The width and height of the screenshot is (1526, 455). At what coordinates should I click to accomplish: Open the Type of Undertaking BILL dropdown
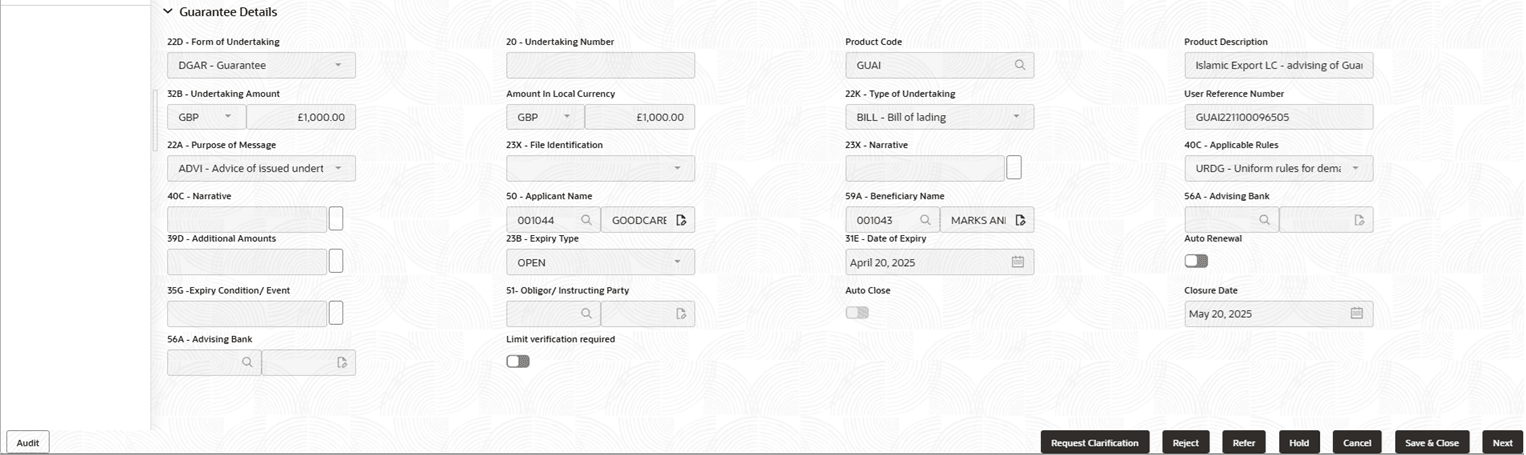coord(939,117)
